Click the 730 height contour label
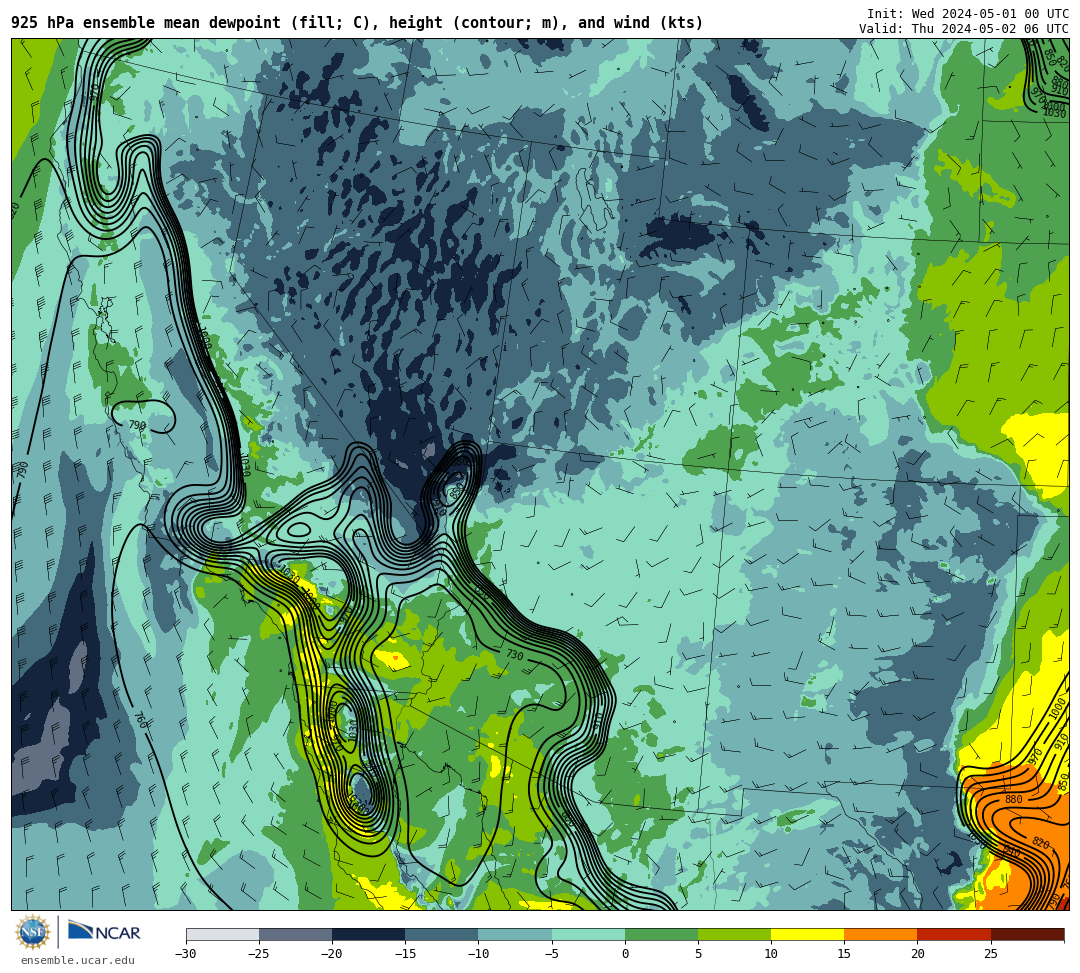The height and width of the screenshot is (973, 1080). (515, 654)
